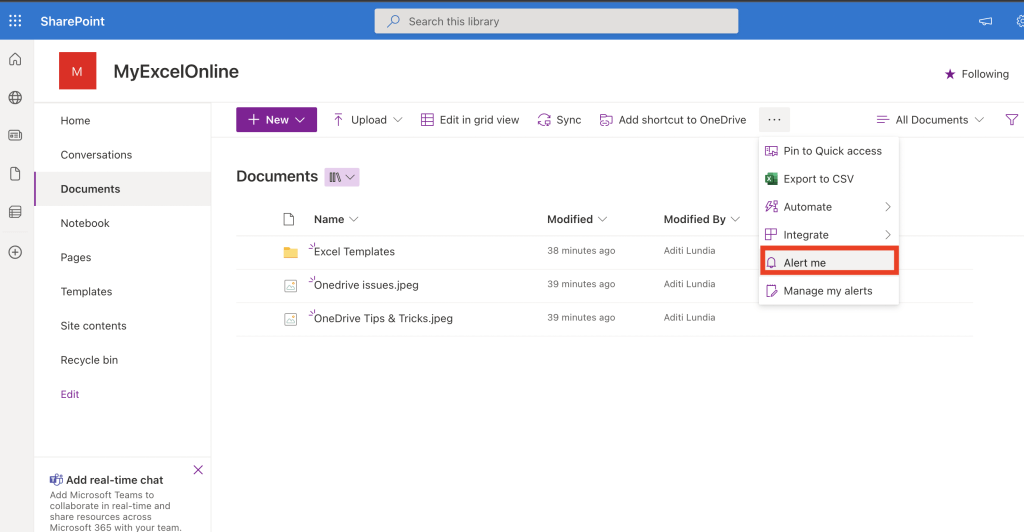Click Aditi Lundia in Excel Templates row
The width and height of the screenshot is (1024, 532).
(689, 251)
